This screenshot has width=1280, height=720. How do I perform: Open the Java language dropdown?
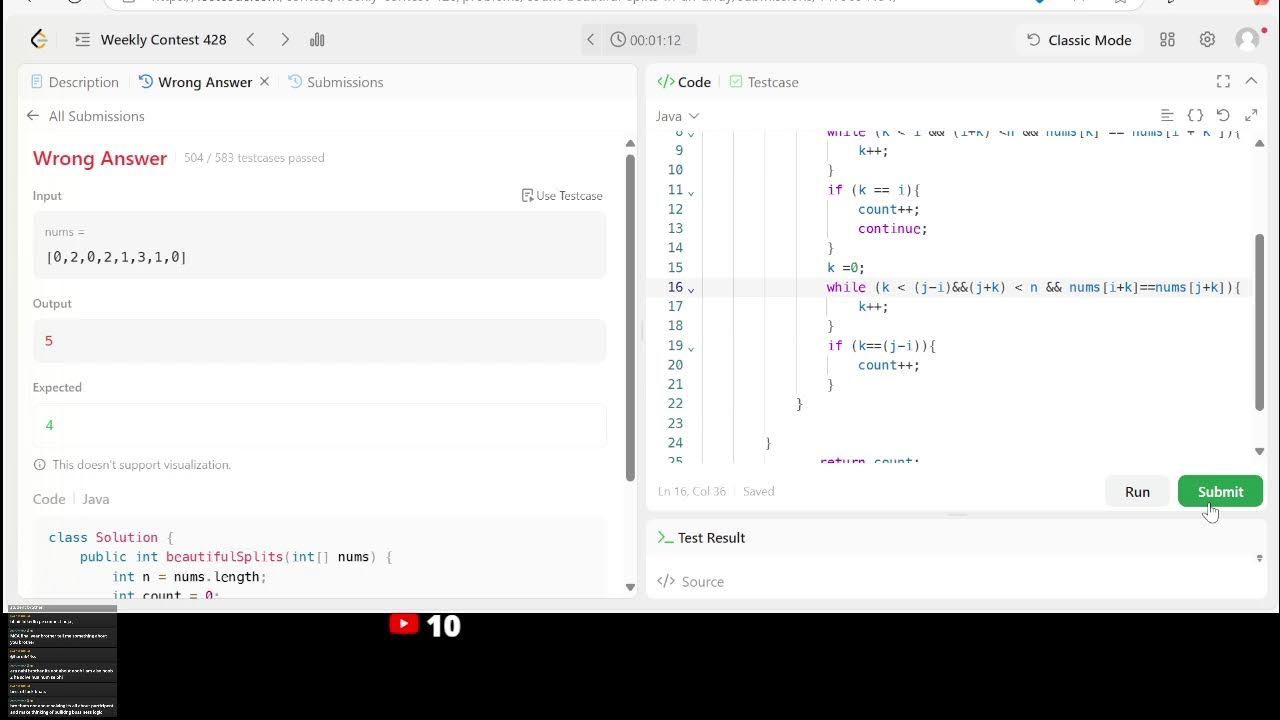click(678, 116)
